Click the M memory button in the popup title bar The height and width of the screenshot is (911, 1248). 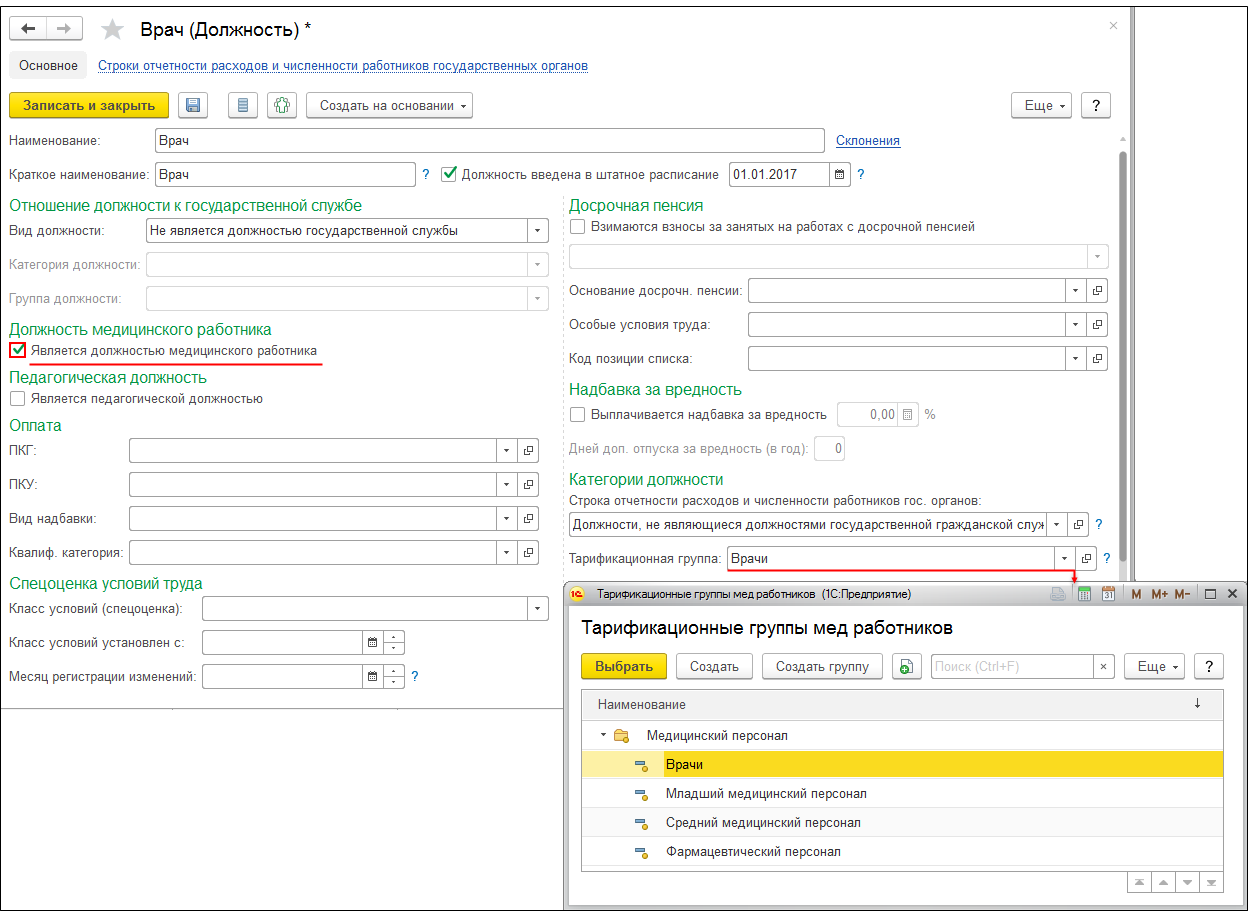tap(1135, 594)
